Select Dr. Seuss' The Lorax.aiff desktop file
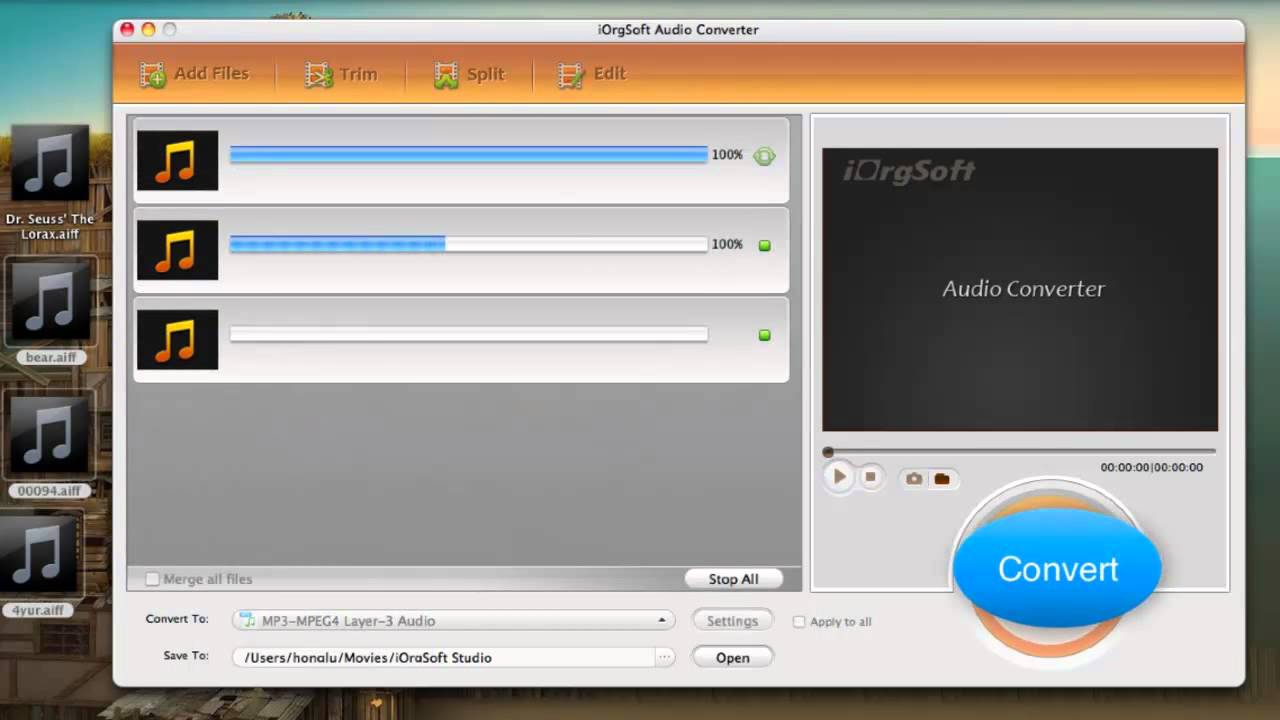1280x720 pixels. (49, 183)
